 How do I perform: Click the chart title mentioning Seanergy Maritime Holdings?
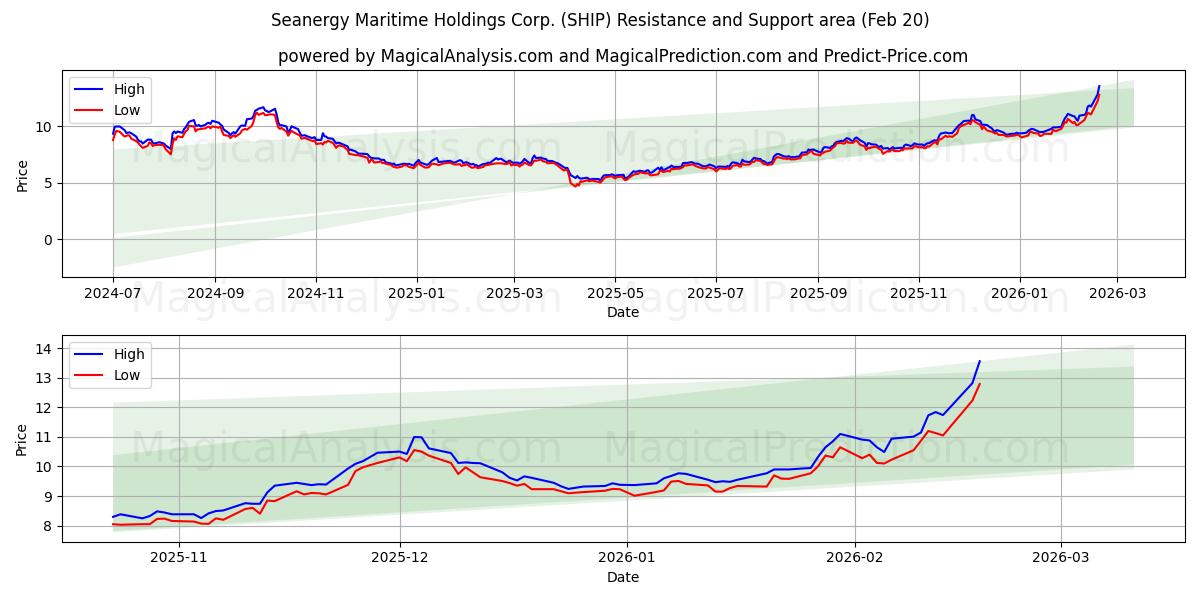(x=600, y=20)
